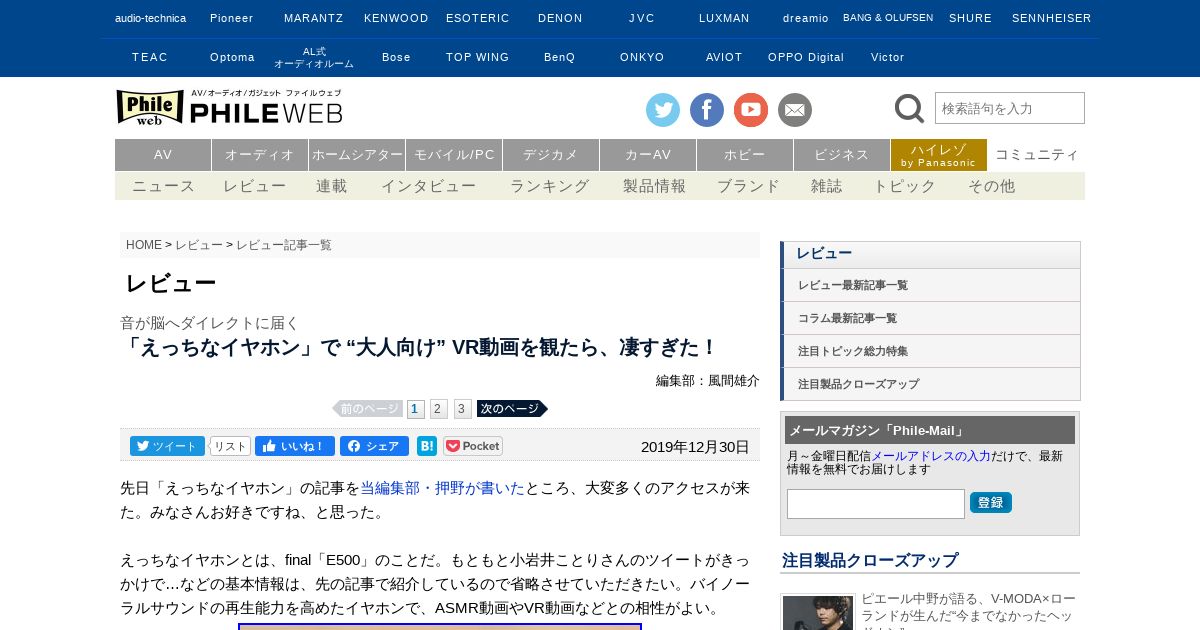Select ランキング in the sub menu

[549, 186]
